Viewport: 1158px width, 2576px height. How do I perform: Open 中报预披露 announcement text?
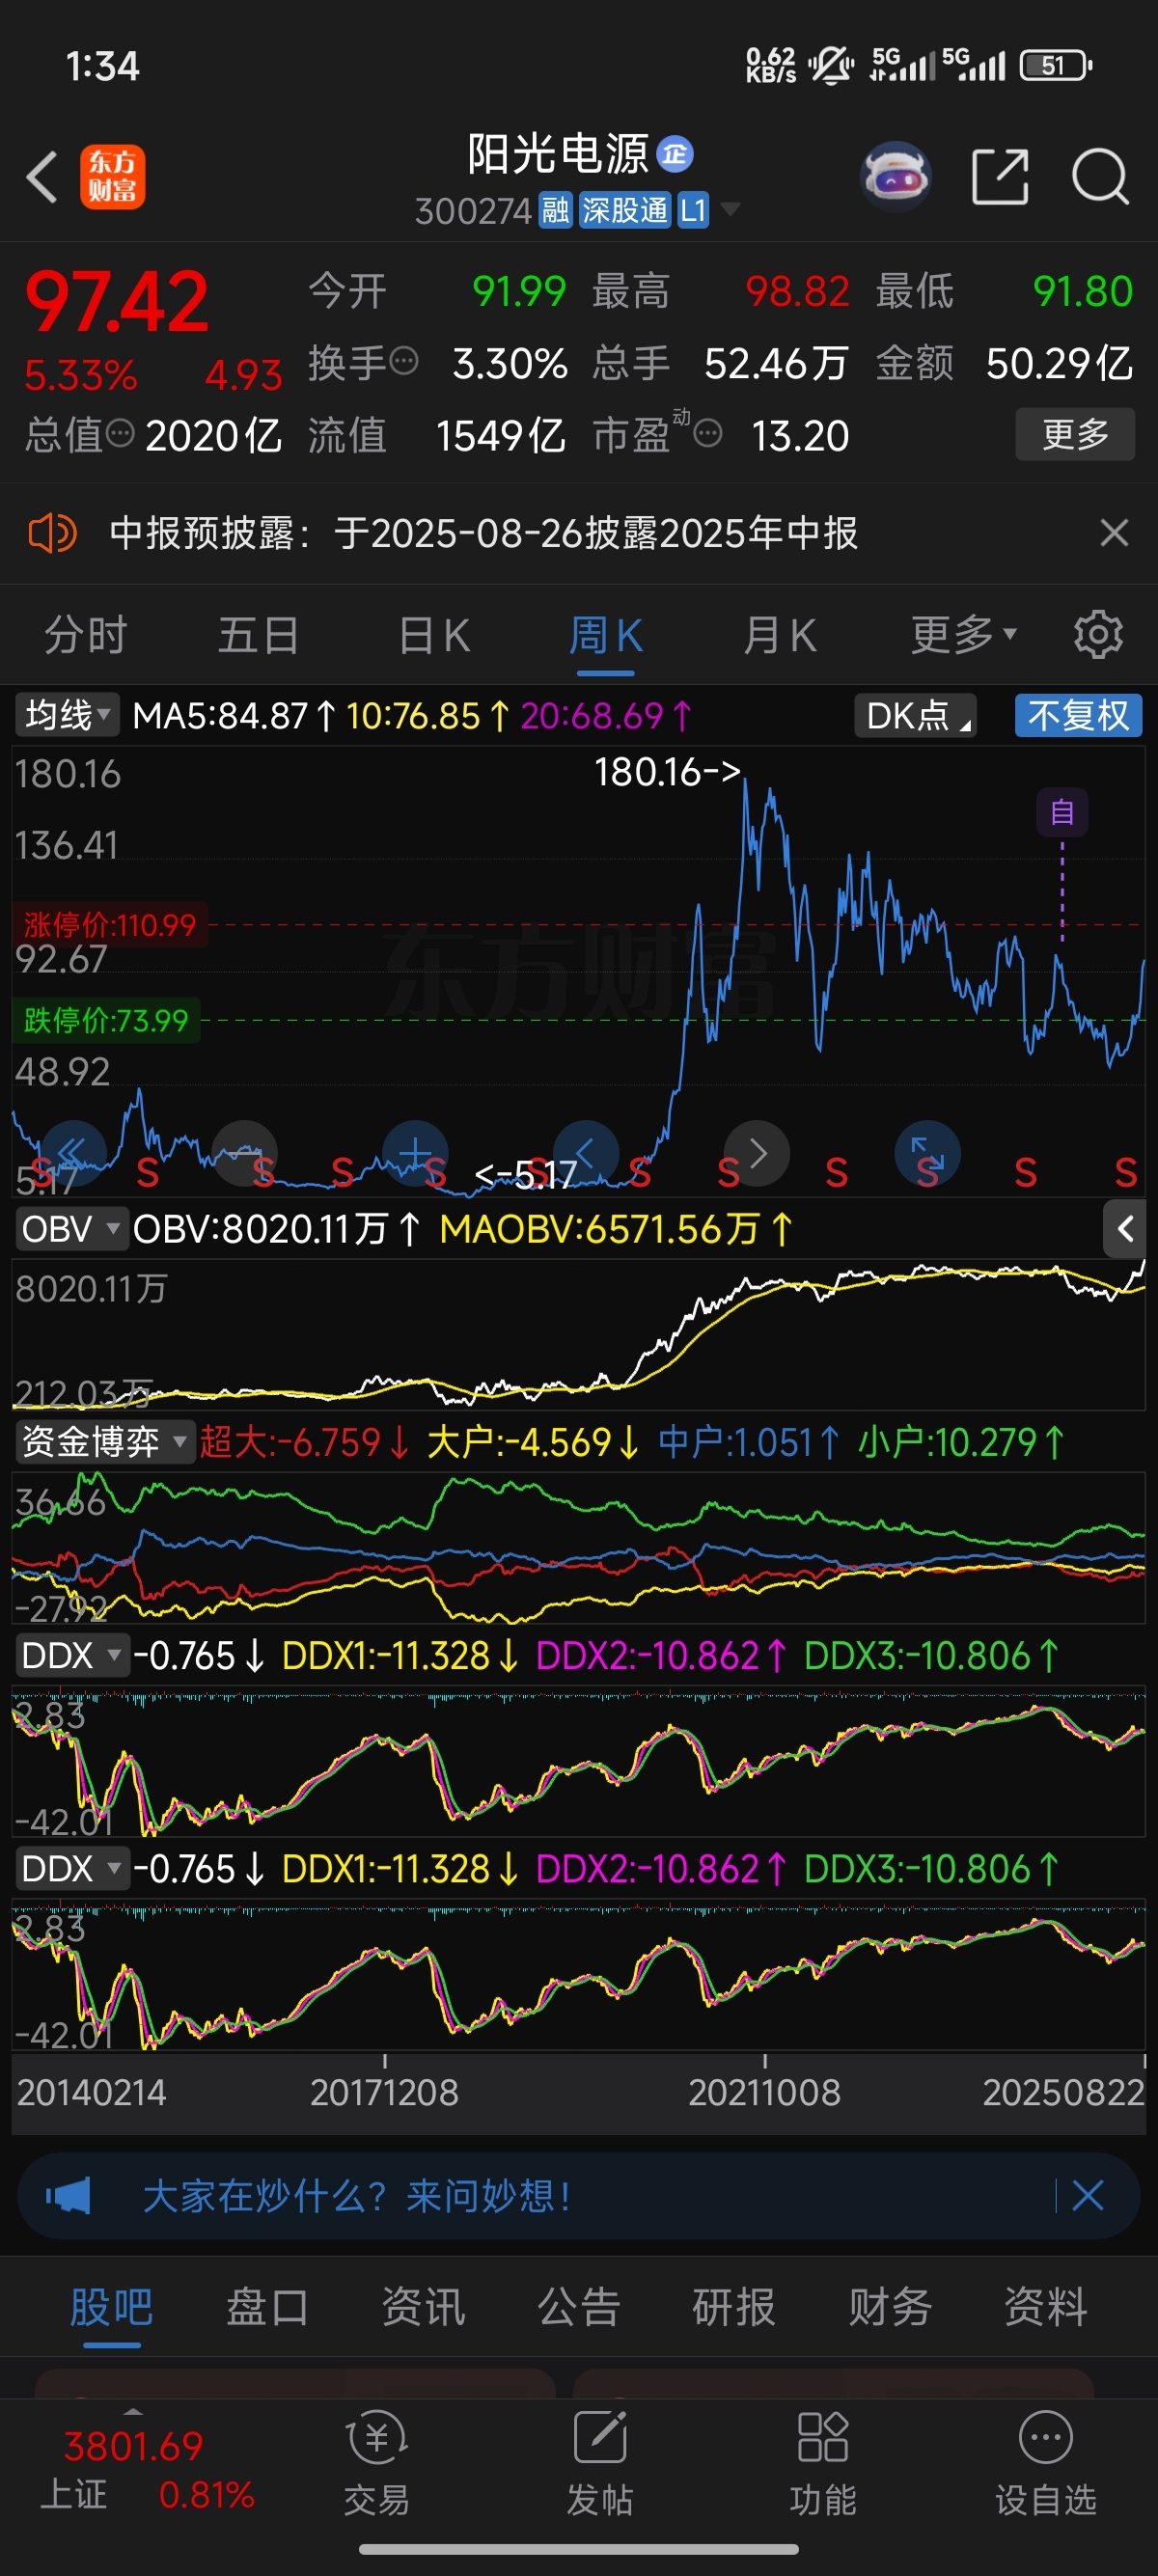click(x=484, y=533)
